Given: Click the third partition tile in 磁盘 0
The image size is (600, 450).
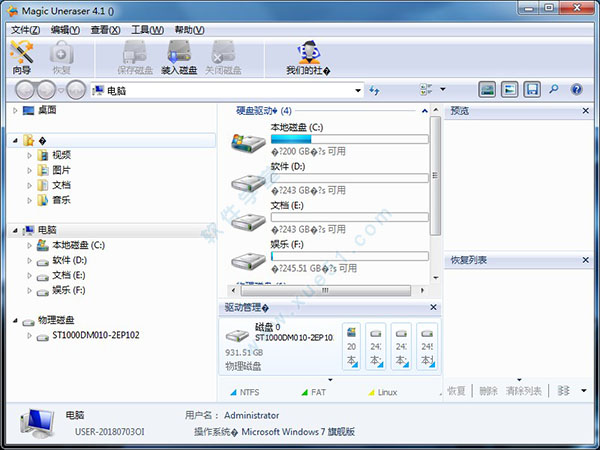Looking at the screenshot, I should point(401,347).
